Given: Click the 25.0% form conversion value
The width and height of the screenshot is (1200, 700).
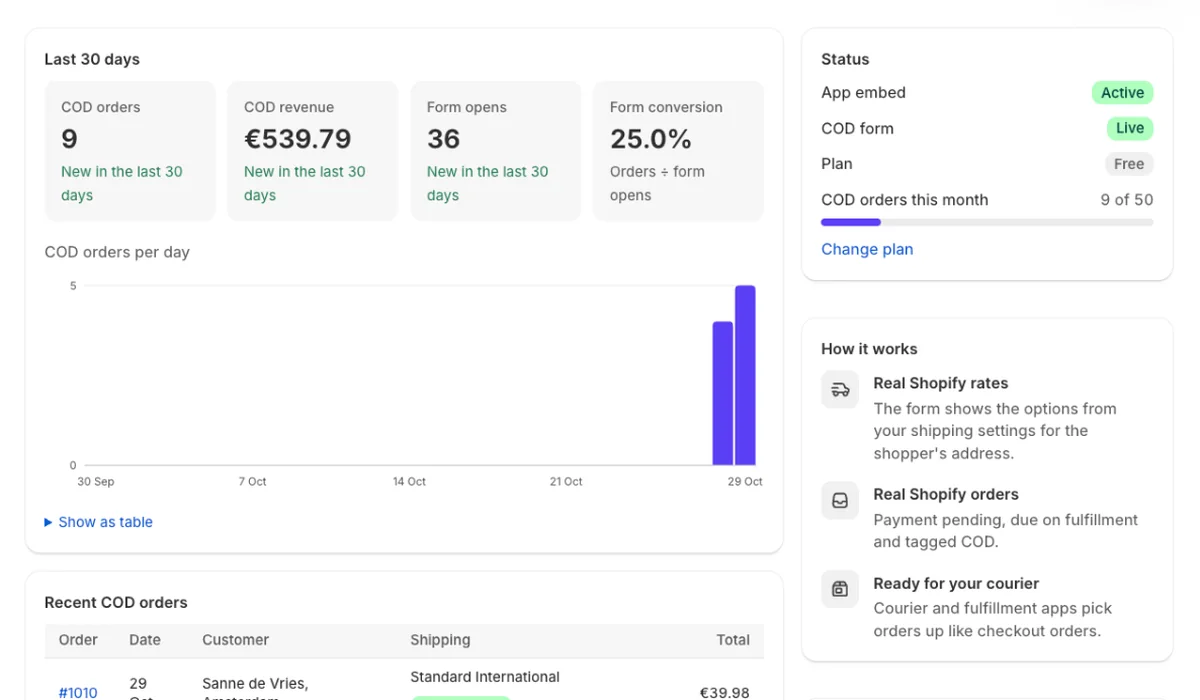Looking at the screenshot, I should (651, 139).
